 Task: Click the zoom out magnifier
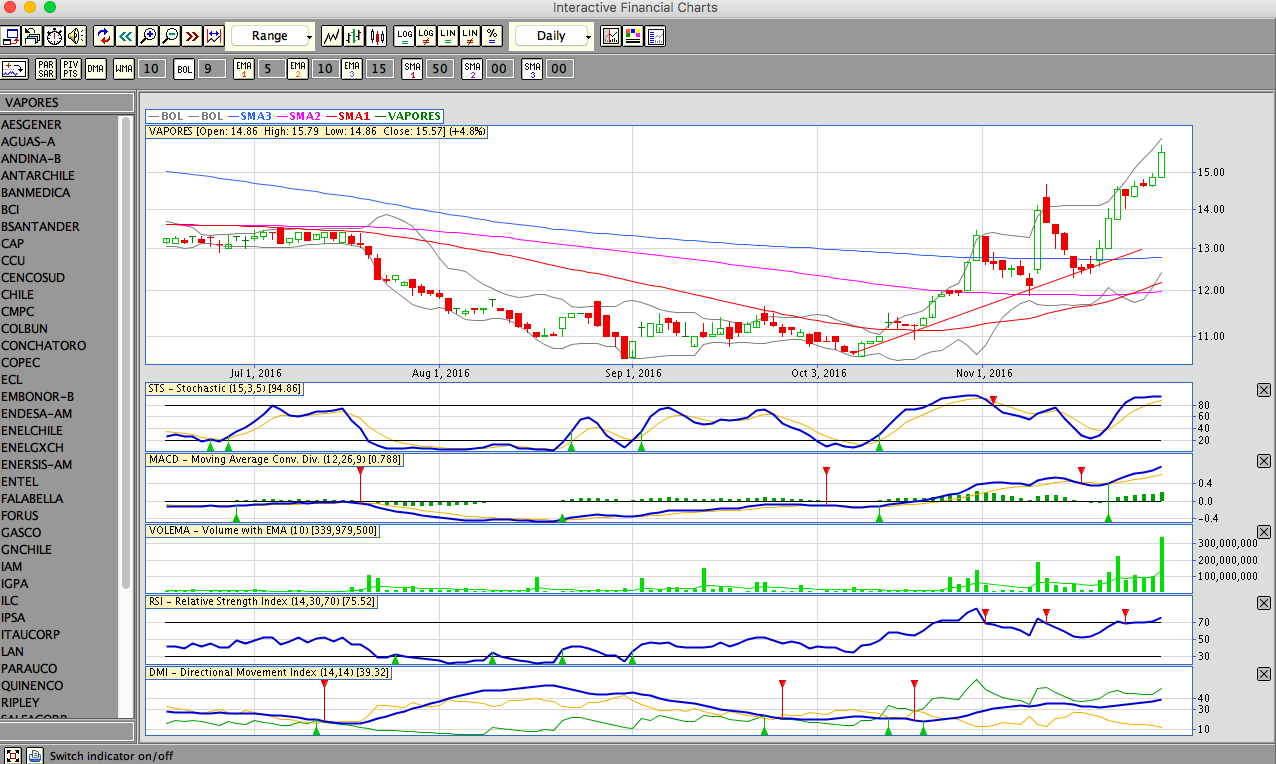pyautogui.click(x=170, y=36)
